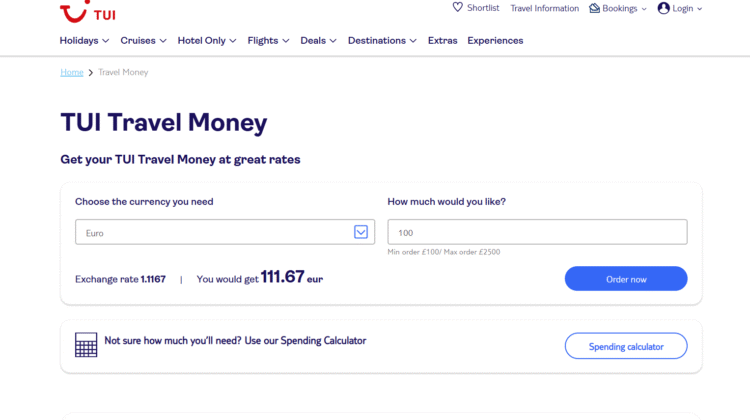
Task: Expand the Cruises menu
Action: point(142,41)
